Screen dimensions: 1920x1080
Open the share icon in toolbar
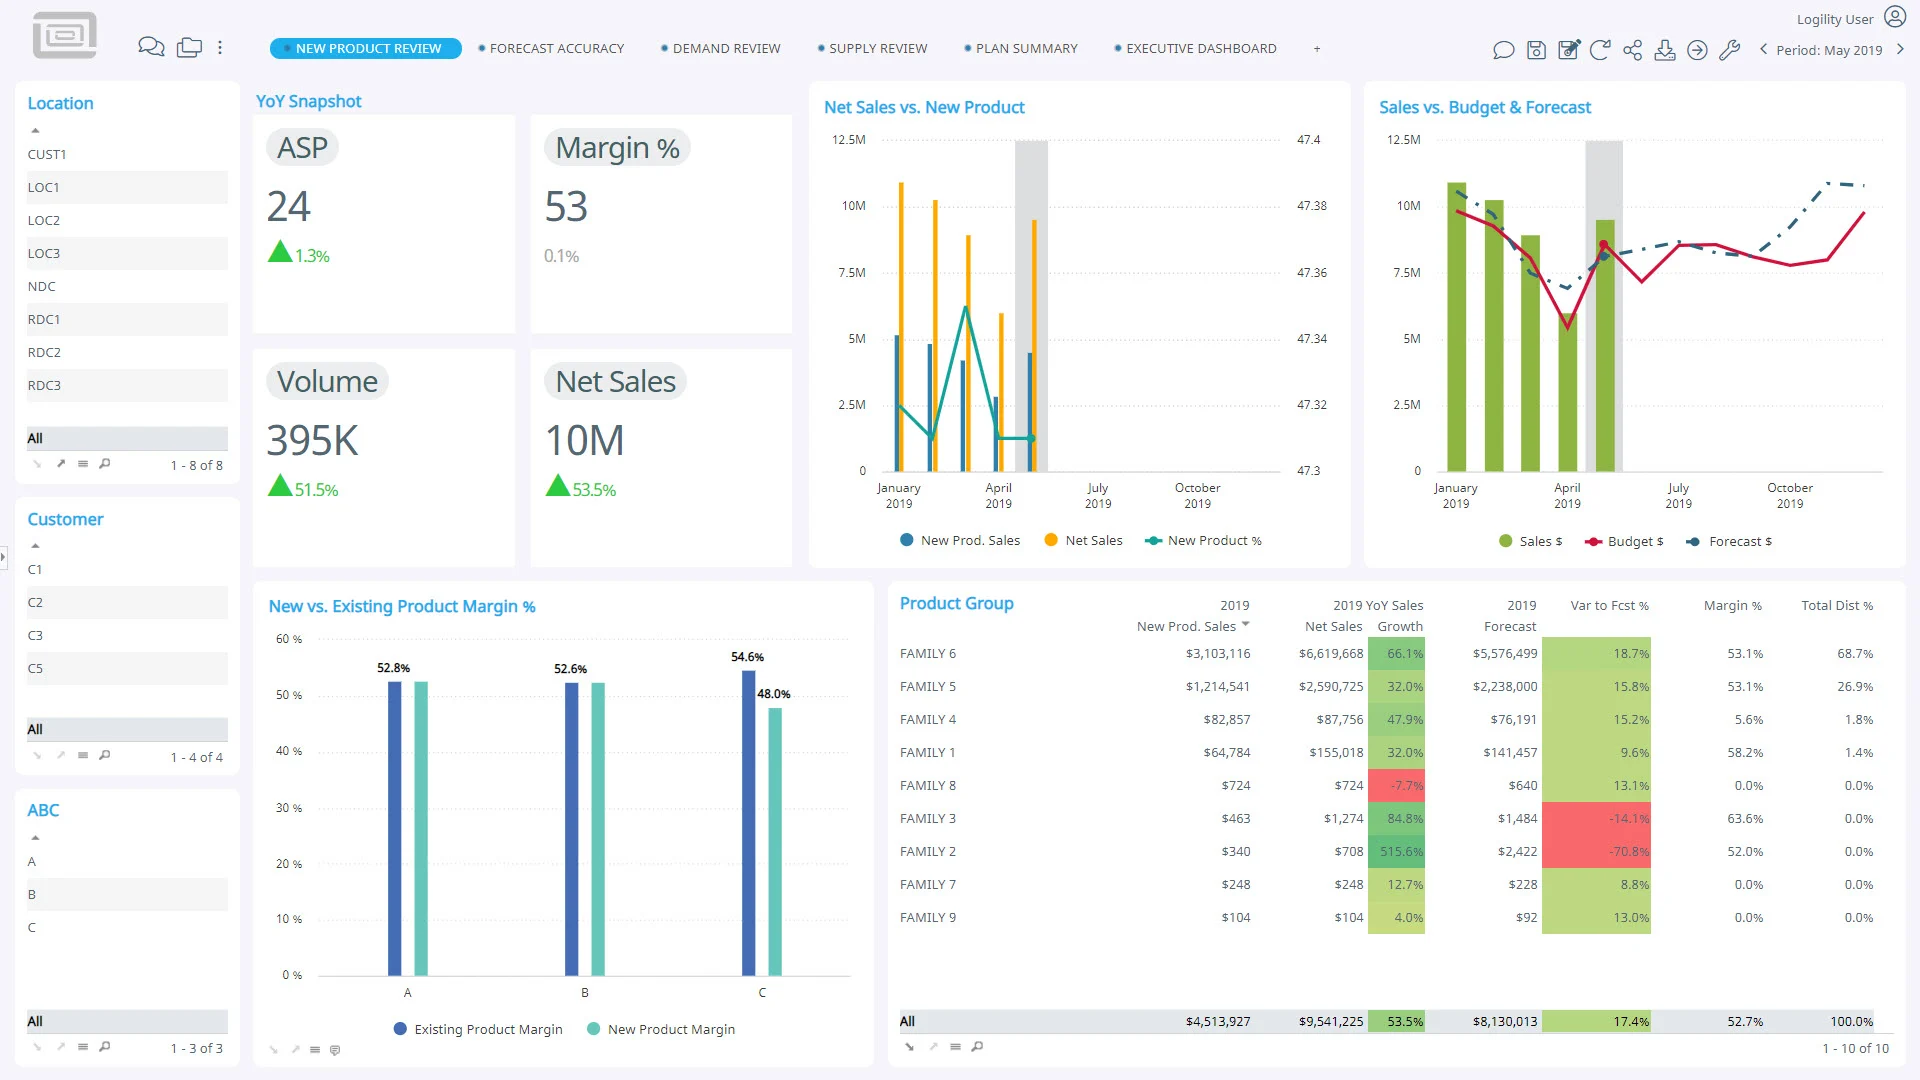(1632, 50)
